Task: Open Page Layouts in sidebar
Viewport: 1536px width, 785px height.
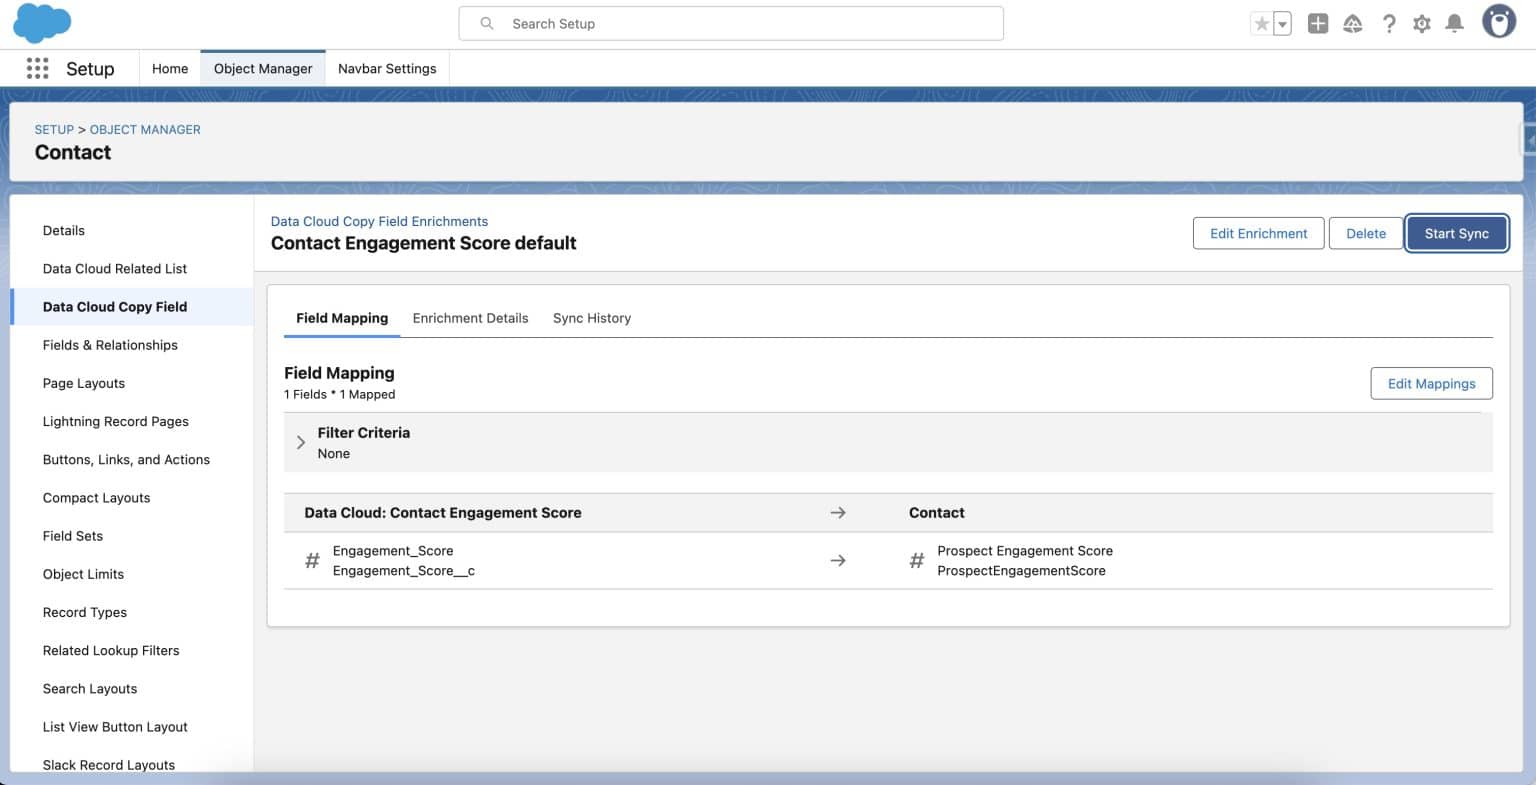Action: click(x=84, y=383)
